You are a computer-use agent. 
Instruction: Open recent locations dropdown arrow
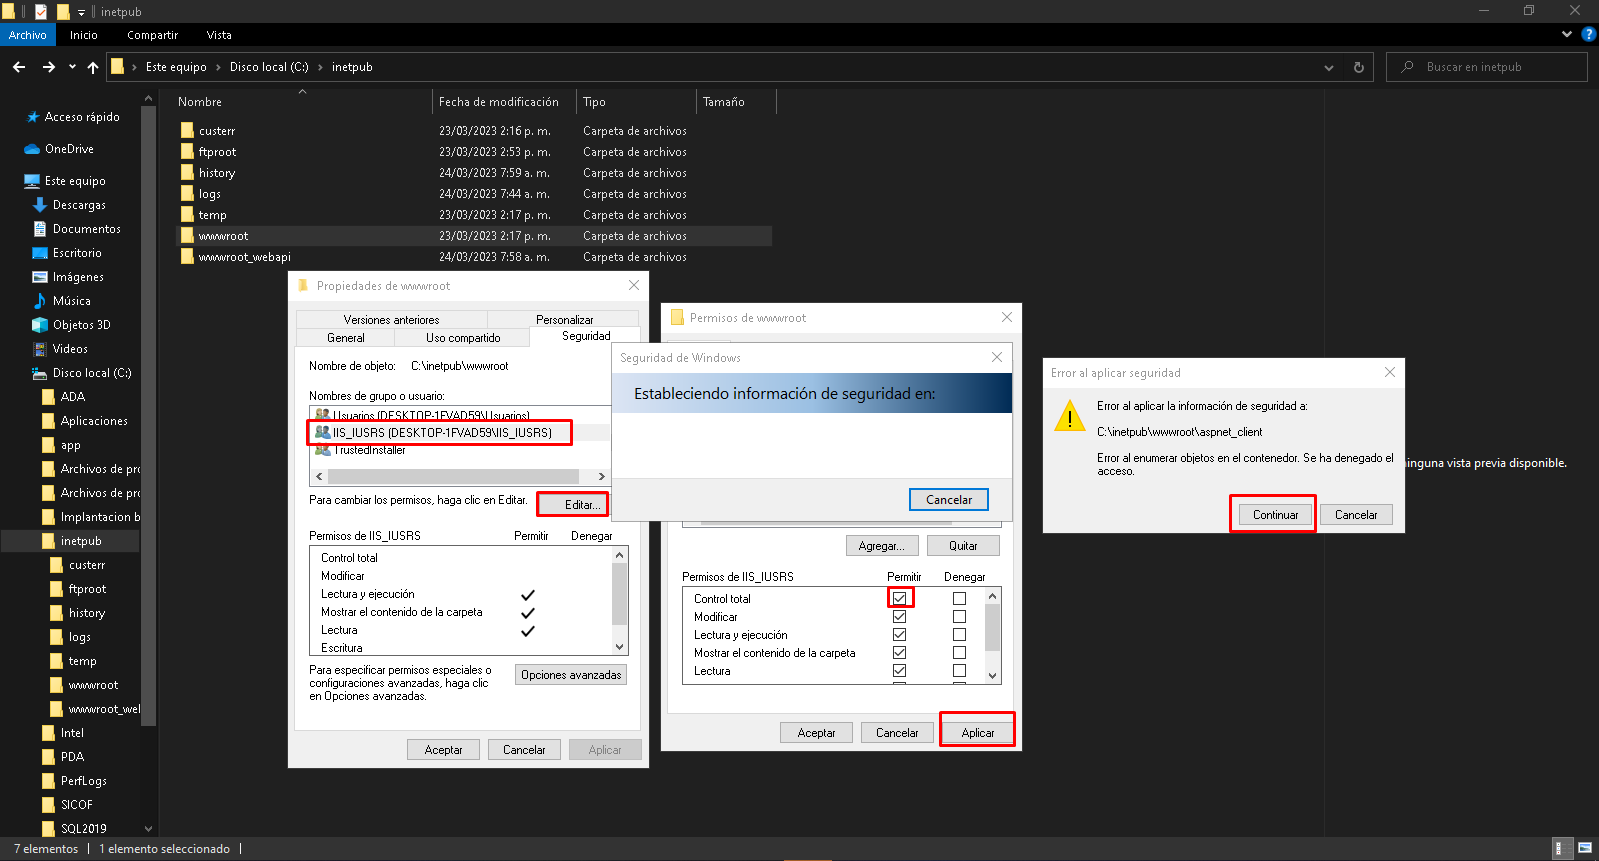[x=72, y=67]
